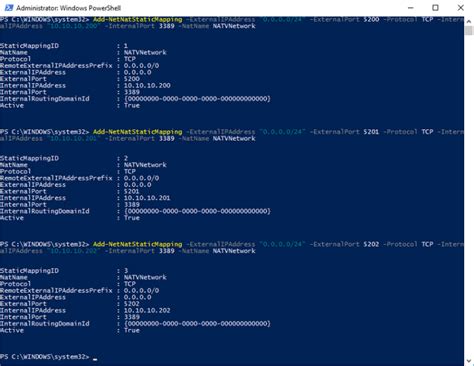Click StaticMappingID value 3

pos(126,270)
